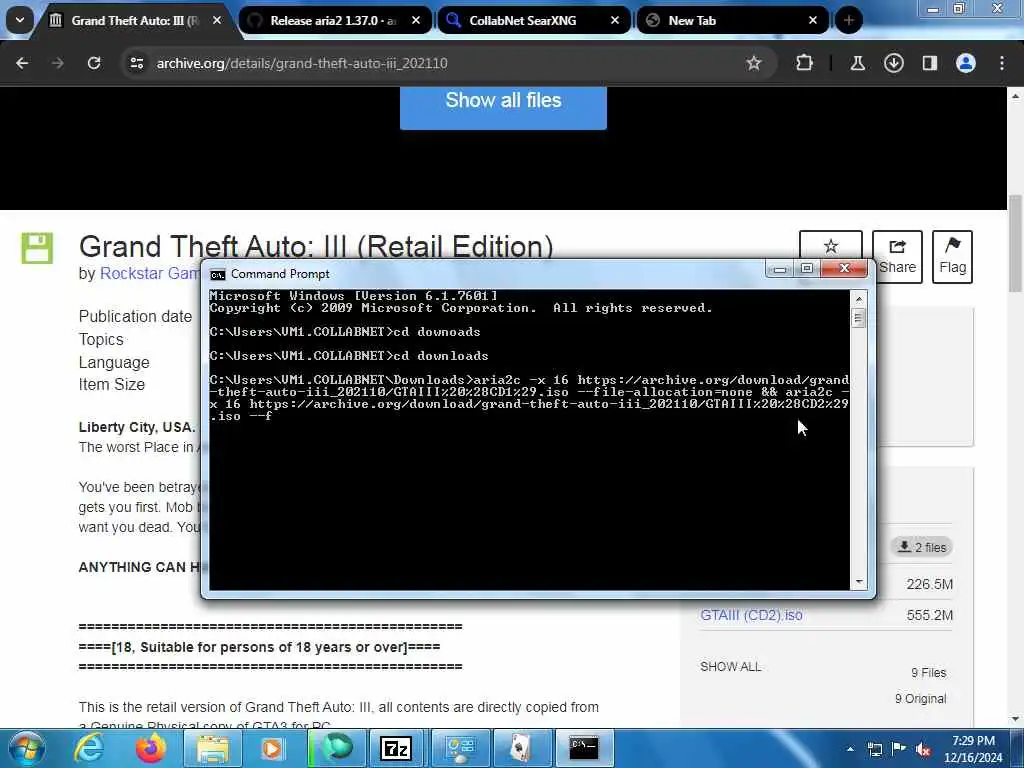The image size is (1024, 768).
Task: Open the network tray icon
Action: point(874,749)
